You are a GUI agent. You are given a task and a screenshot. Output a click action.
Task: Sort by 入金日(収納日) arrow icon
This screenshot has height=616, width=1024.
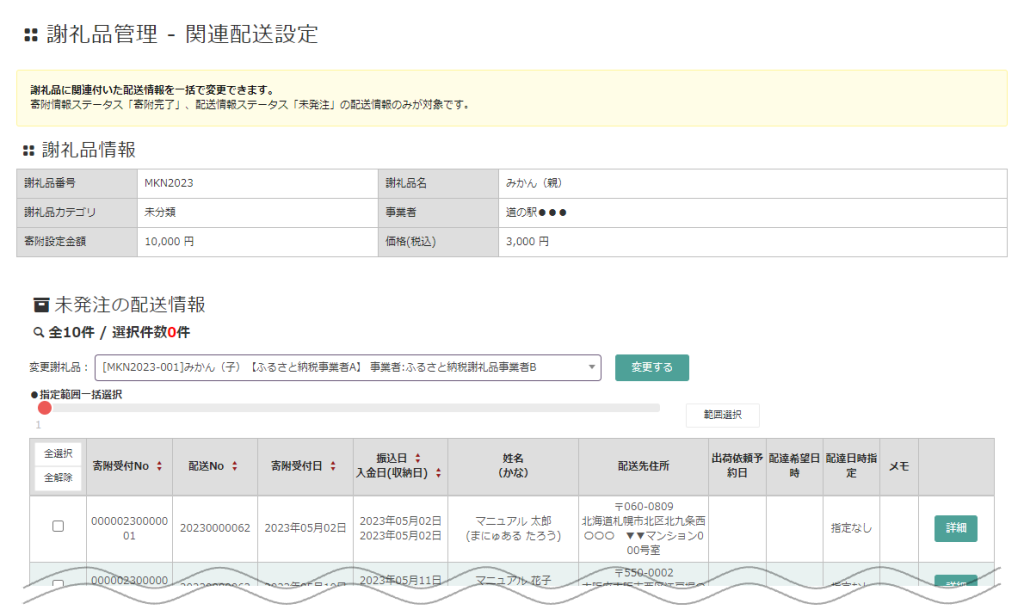pyautogui.click(x=438, y=474)
